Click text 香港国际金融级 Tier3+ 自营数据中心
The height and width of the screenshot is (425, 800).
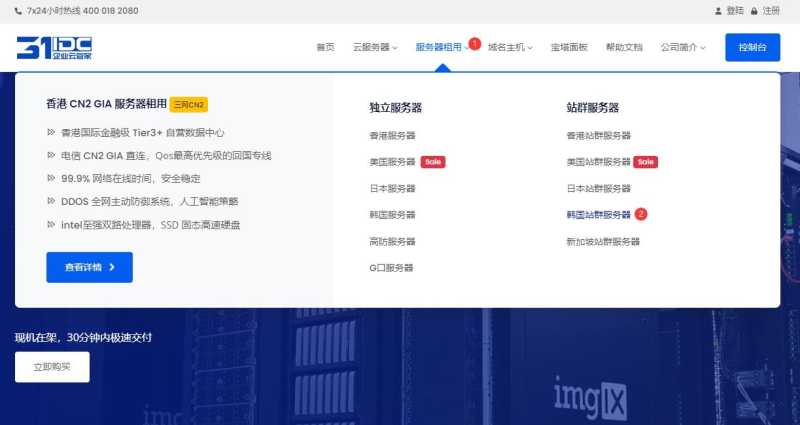click(x=142, y=133)
